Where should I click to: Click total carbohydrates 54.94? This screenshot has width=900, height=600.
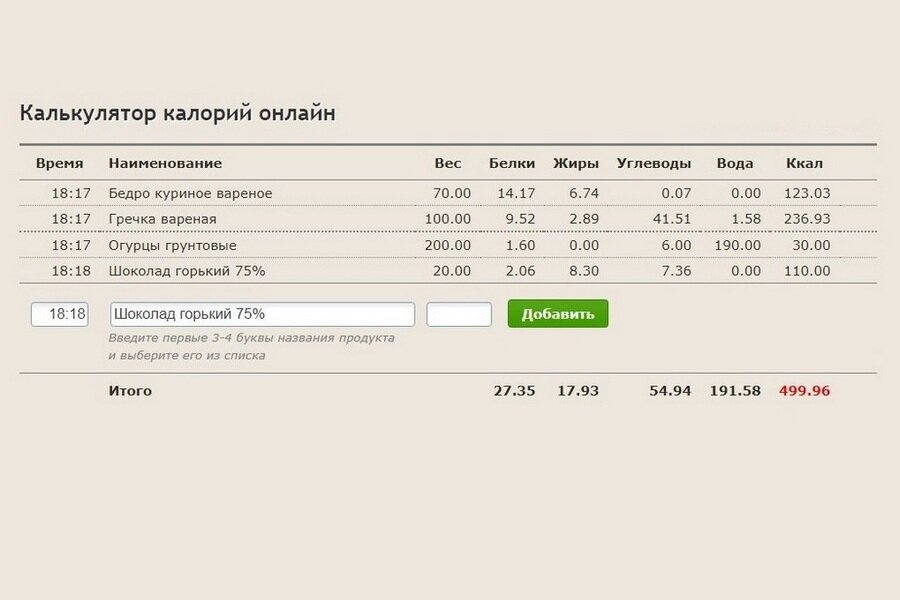(670, 391)
